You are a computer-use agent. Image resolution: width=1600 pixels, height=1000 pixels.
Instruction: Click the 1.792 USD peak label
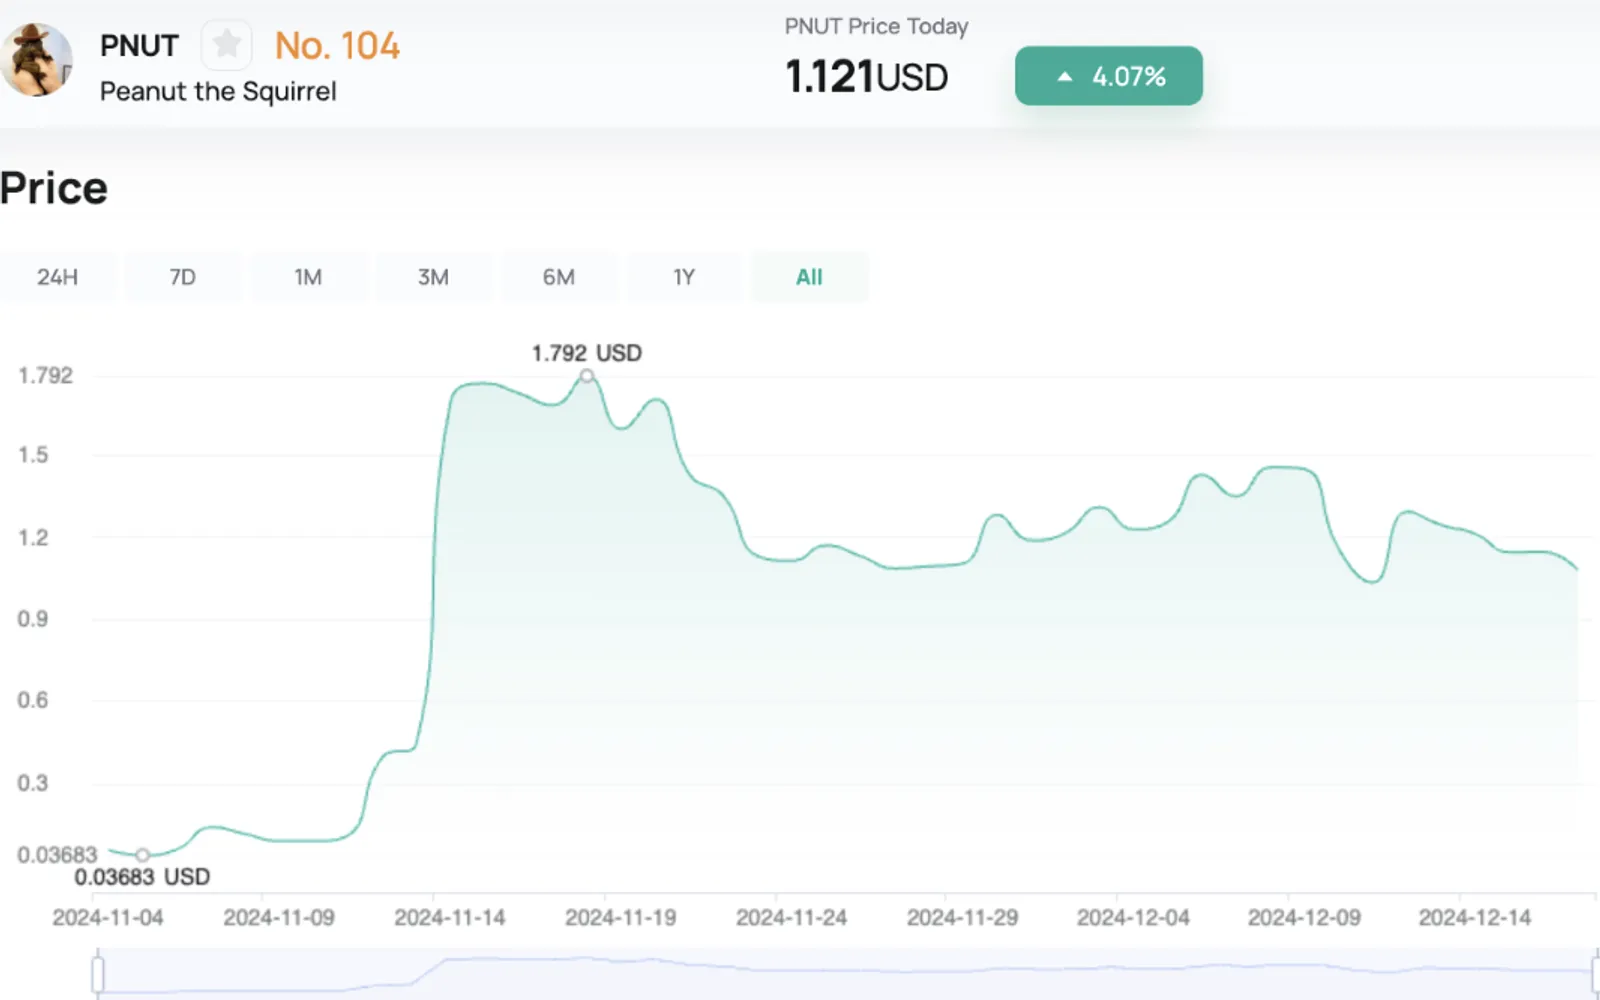(587, 353)
